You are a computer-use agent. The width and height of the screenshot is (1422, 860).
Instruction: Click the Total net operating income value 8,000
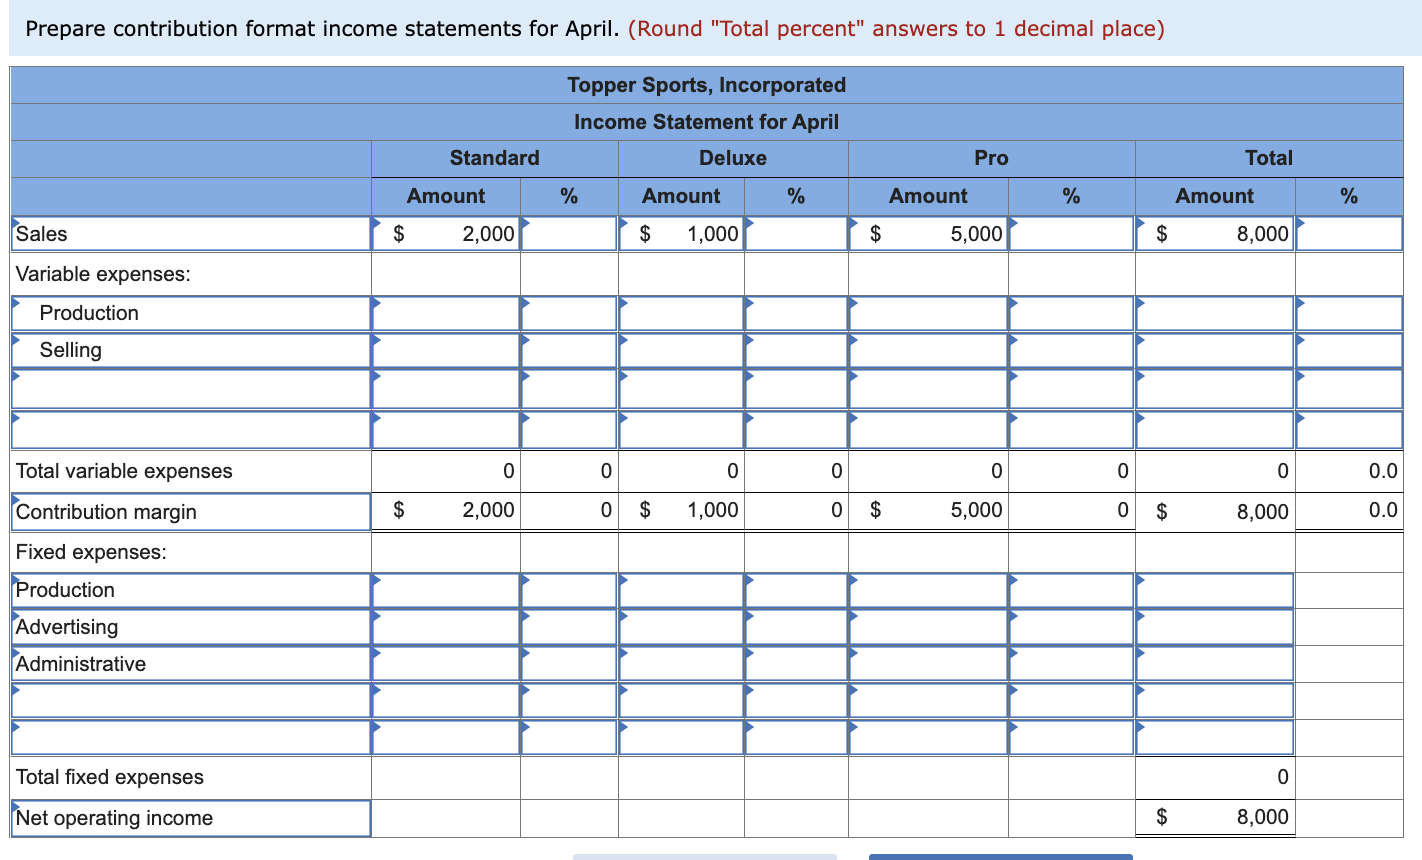point(1262,817)
